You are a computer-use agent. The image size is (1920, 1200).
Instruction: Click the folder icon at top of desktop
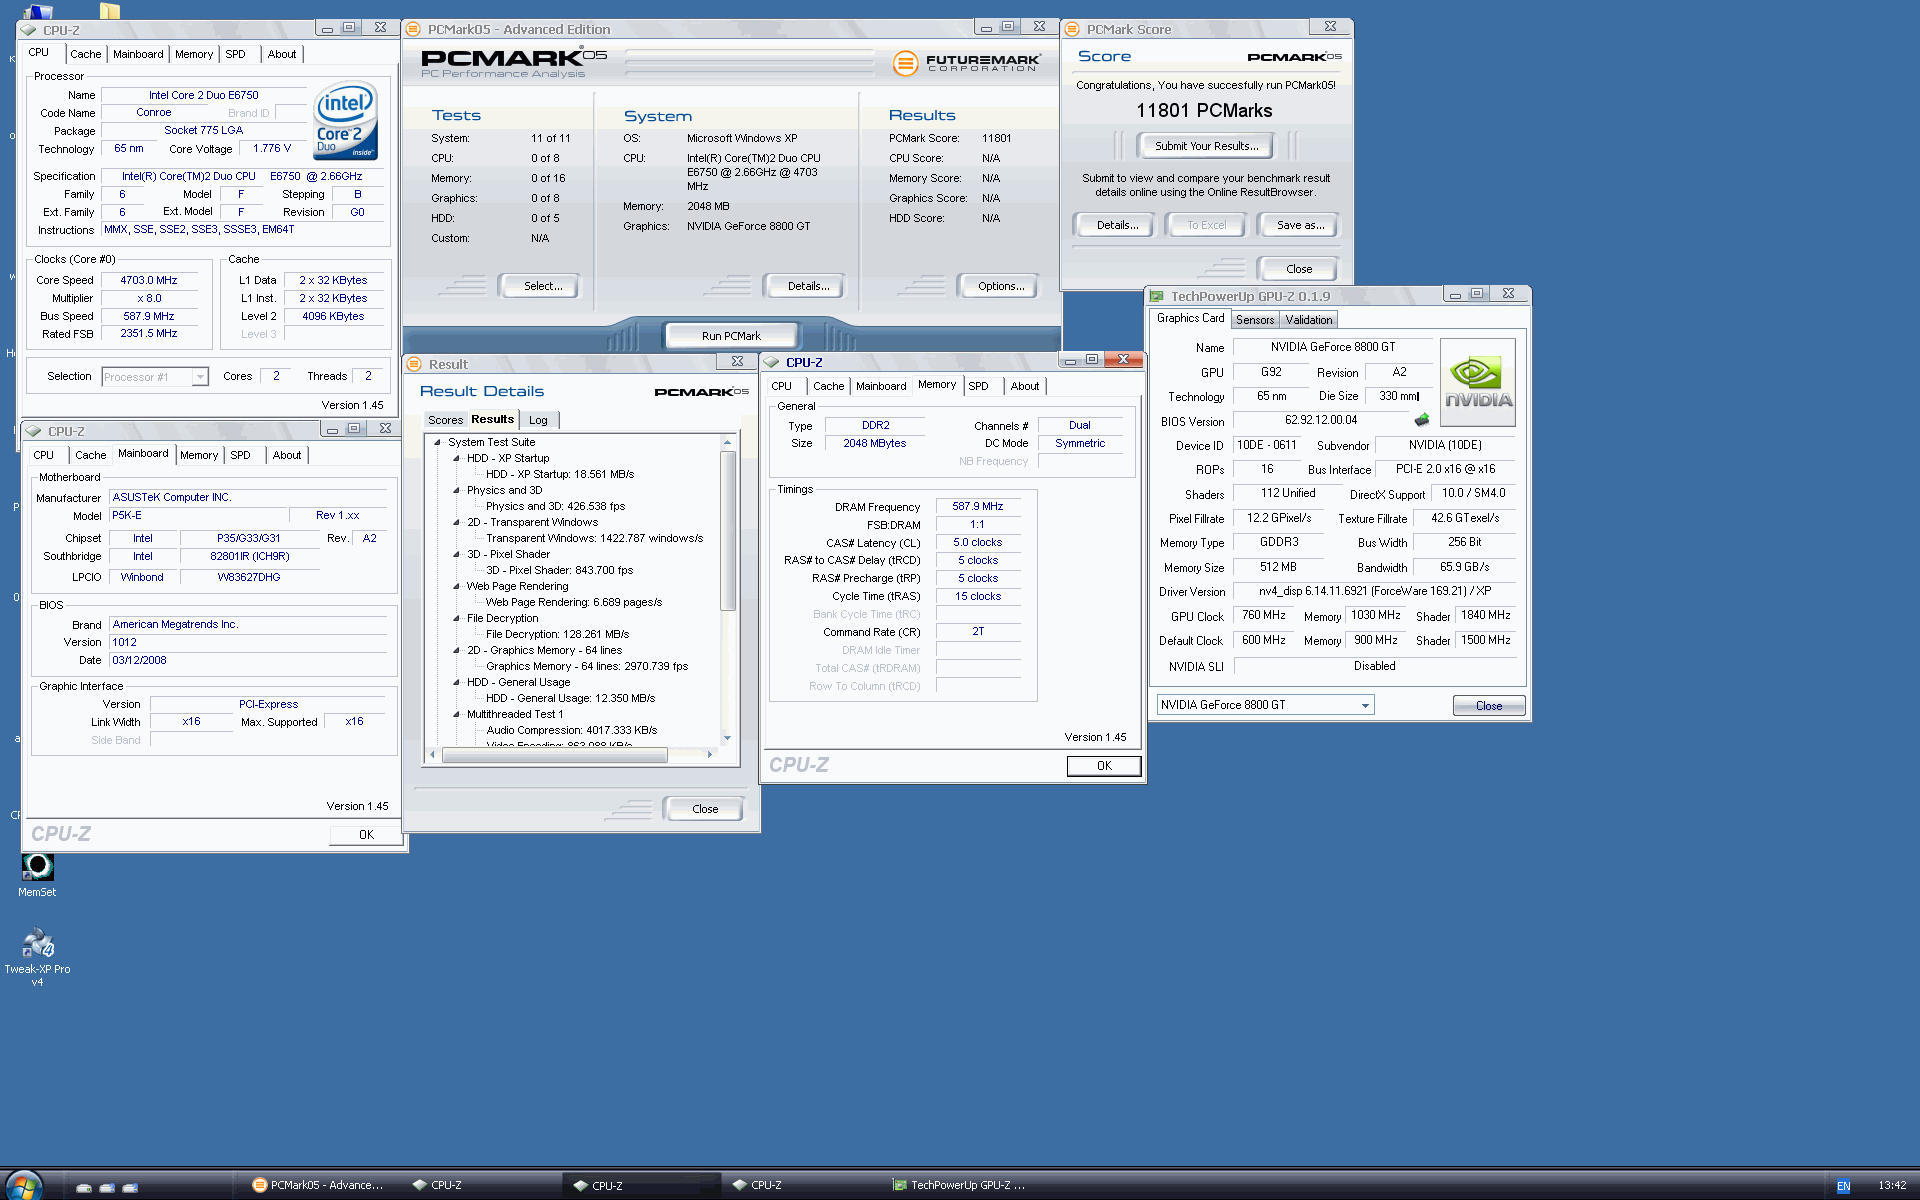[110, 10]
